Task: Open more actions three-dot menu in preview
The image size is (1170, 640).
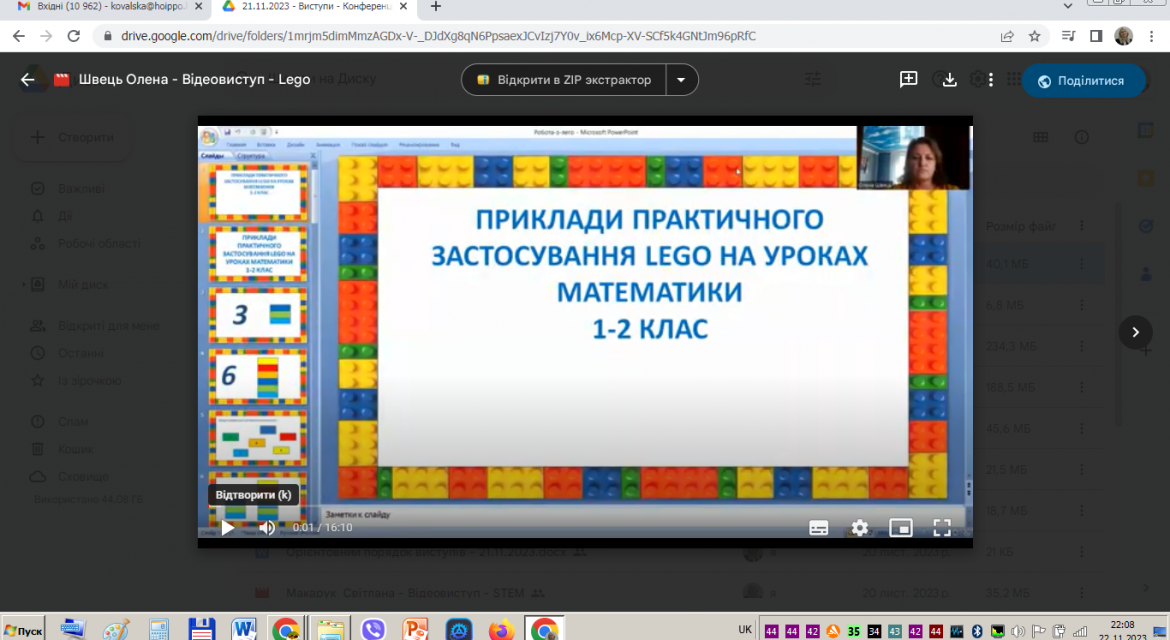Action: click(991, 80)
